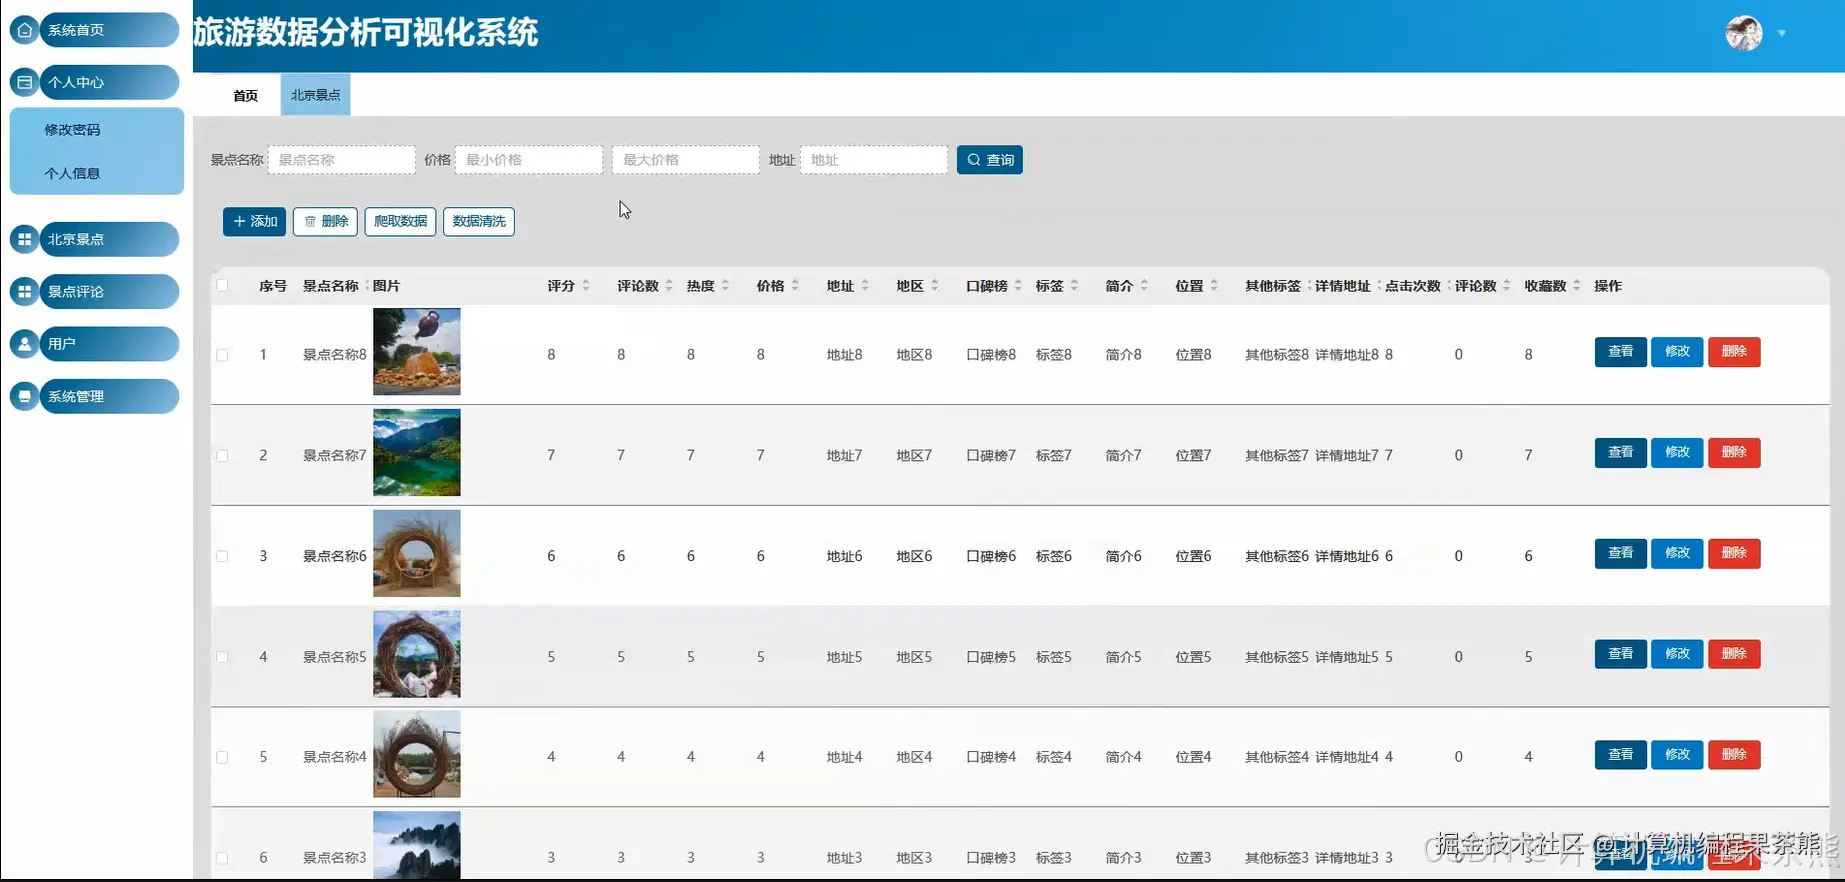The width and height of the screenshot is (1845, 882).
Task: Click the grid icon beside 景点评论
Action: point(25,291)
